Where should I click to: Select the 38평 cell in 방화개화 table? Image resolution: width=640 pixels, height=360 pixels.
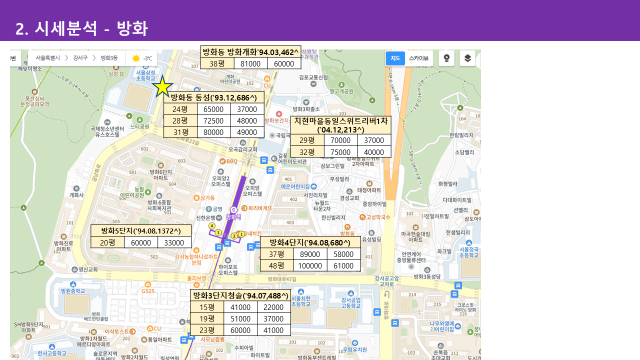pyautogui.click(x=218, y=64)
